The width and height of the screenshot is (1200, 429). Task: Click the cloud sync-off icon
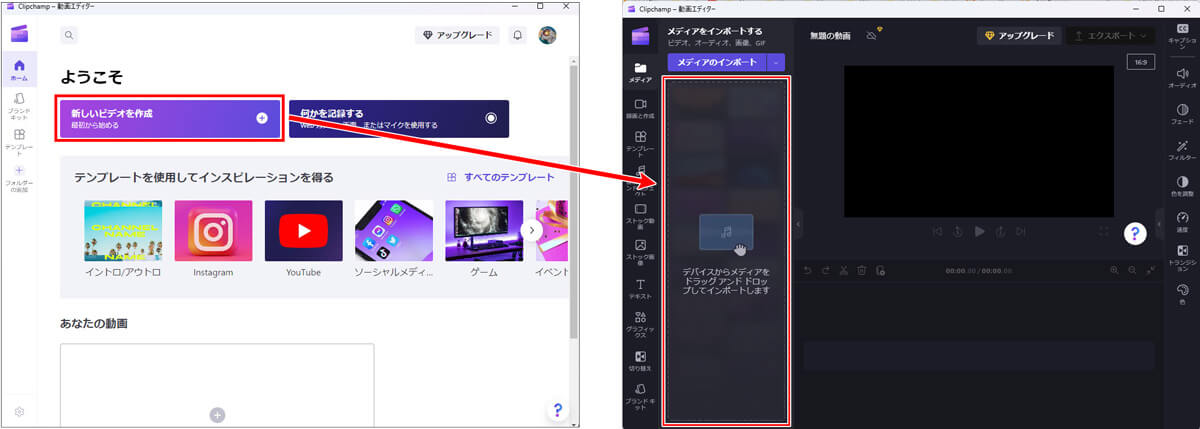(872, 35)
